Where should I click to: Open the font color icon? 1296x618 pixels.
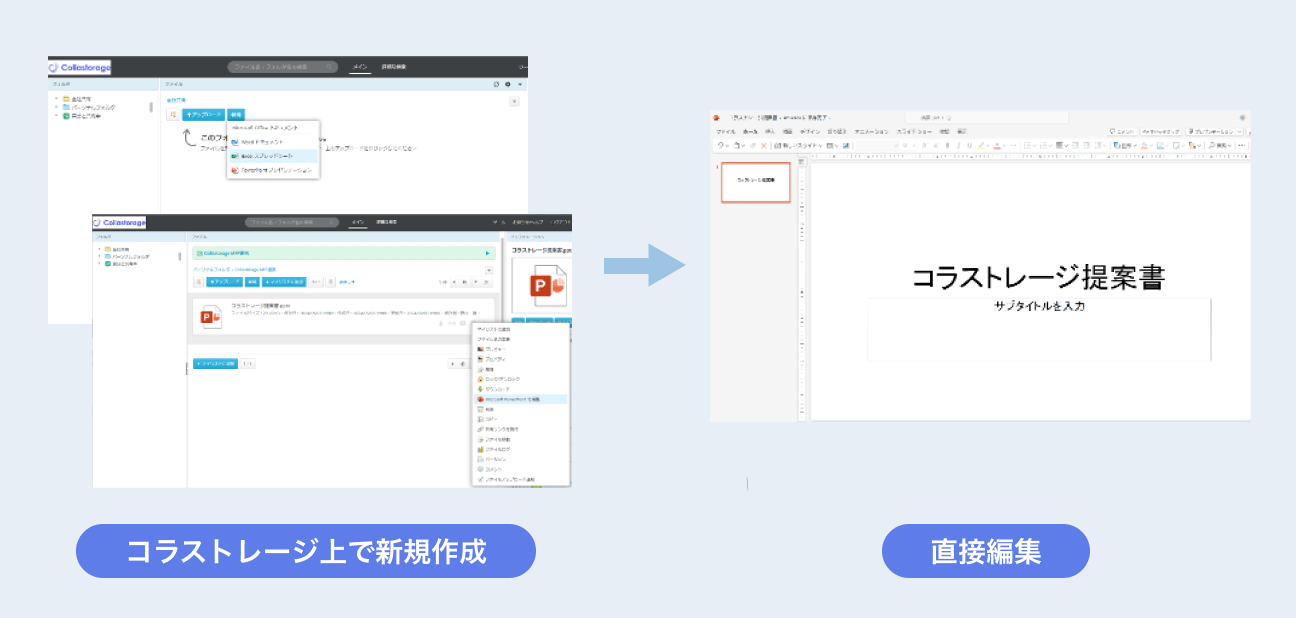(998, 146)
